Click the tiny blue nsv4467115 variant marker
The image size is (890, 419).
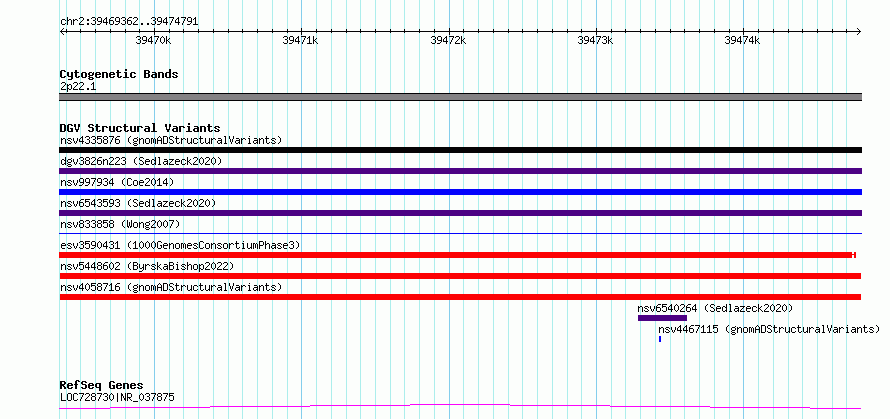(660, 339)
